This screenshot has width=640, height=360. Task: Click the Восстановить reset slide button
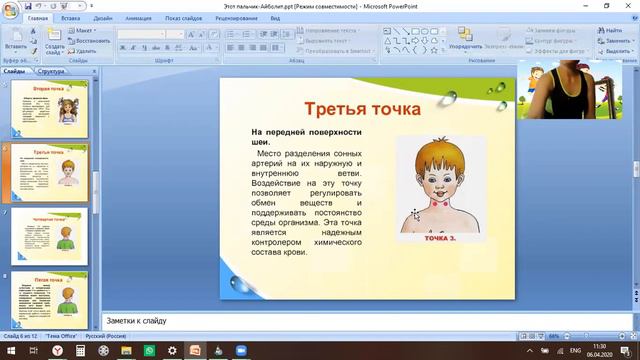point(89,41)
